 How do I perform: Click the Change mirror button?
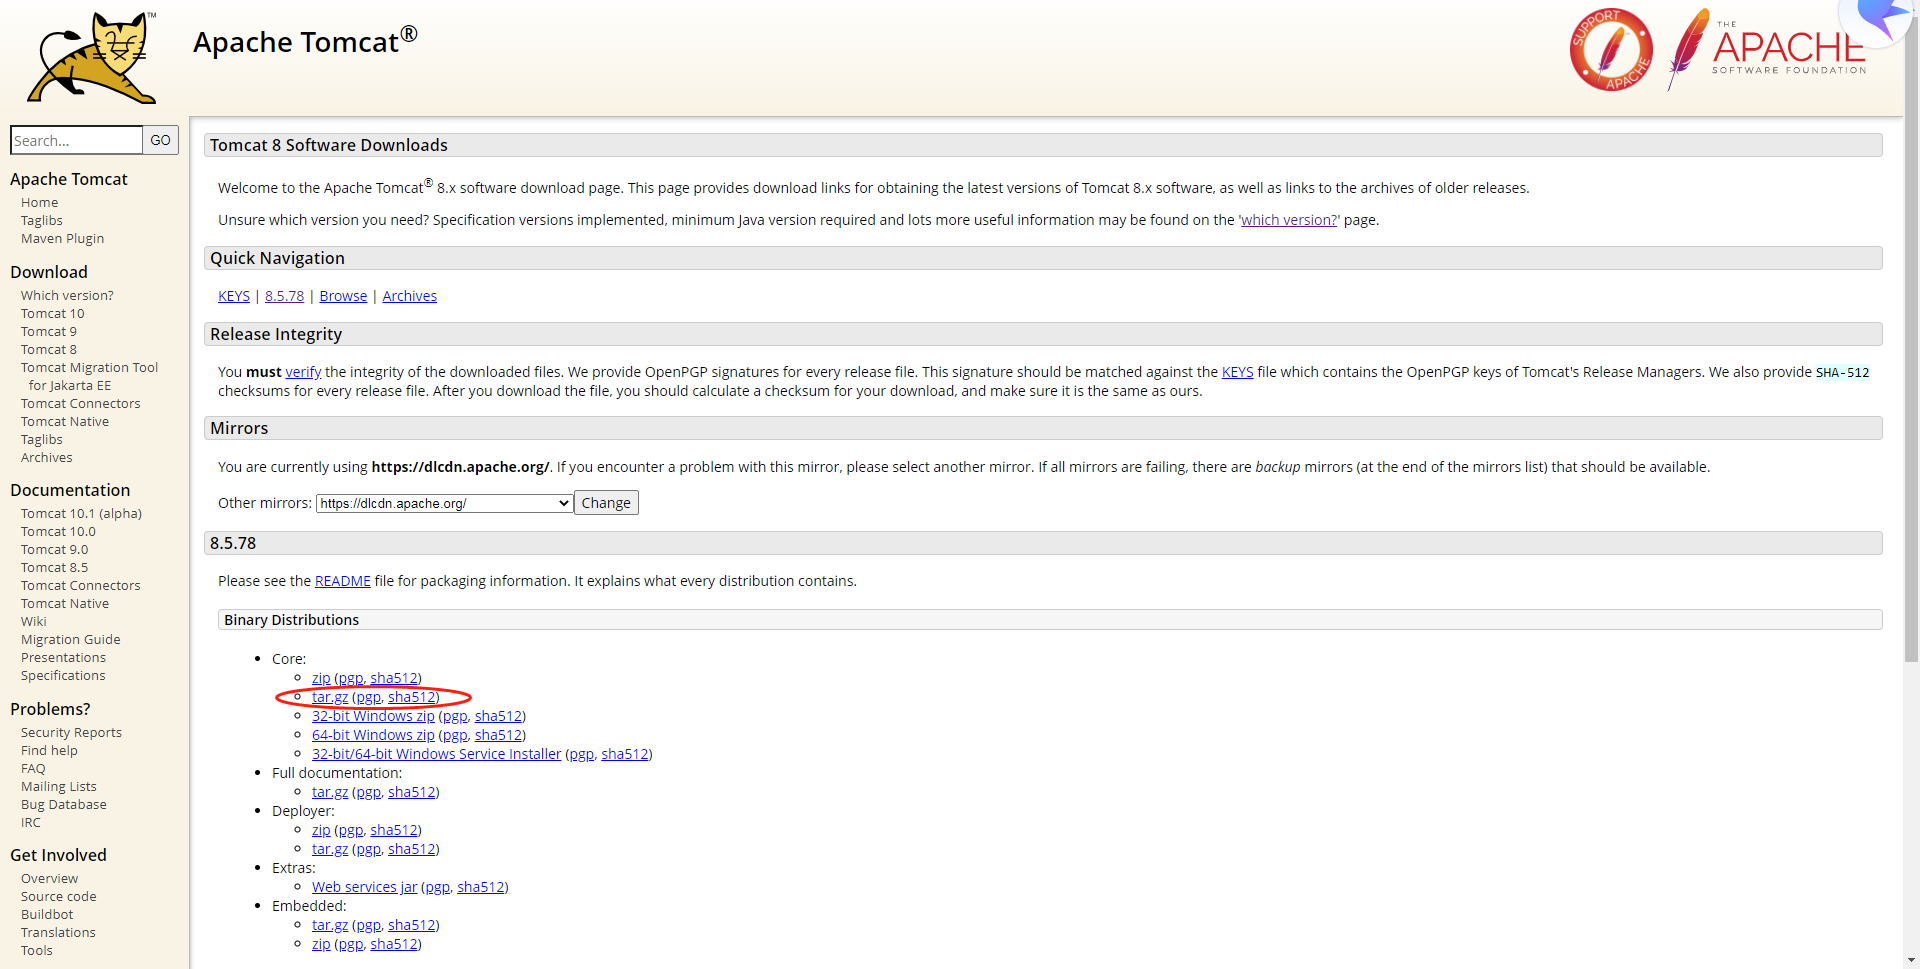[606, 503]
